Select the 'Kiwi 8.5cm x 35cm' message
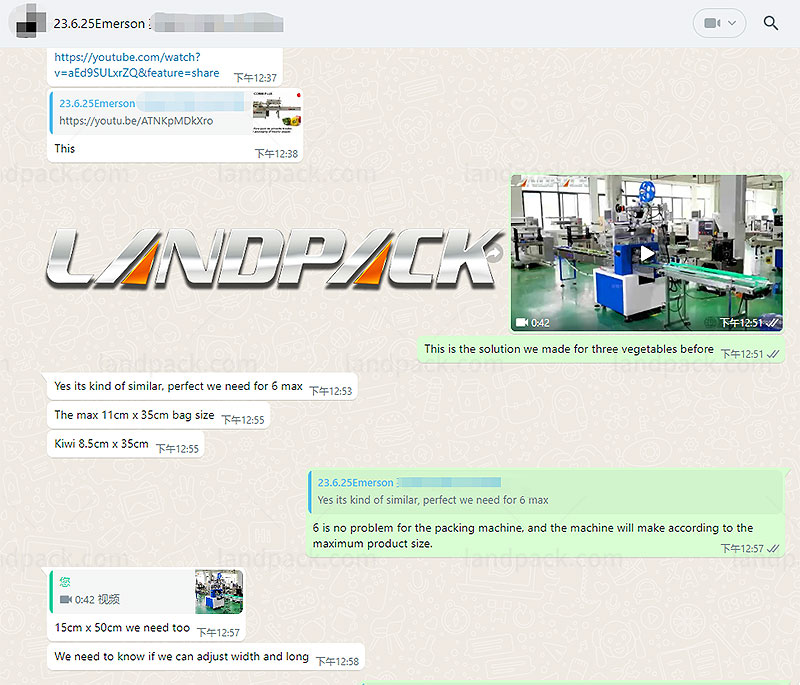The image size is (800, 685). click(101, 444)
